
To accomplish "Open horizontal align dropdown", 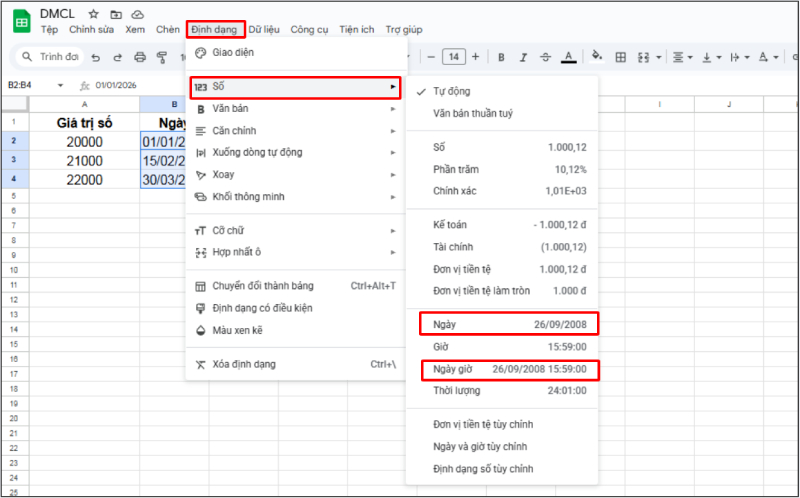I will pos(682,57).
